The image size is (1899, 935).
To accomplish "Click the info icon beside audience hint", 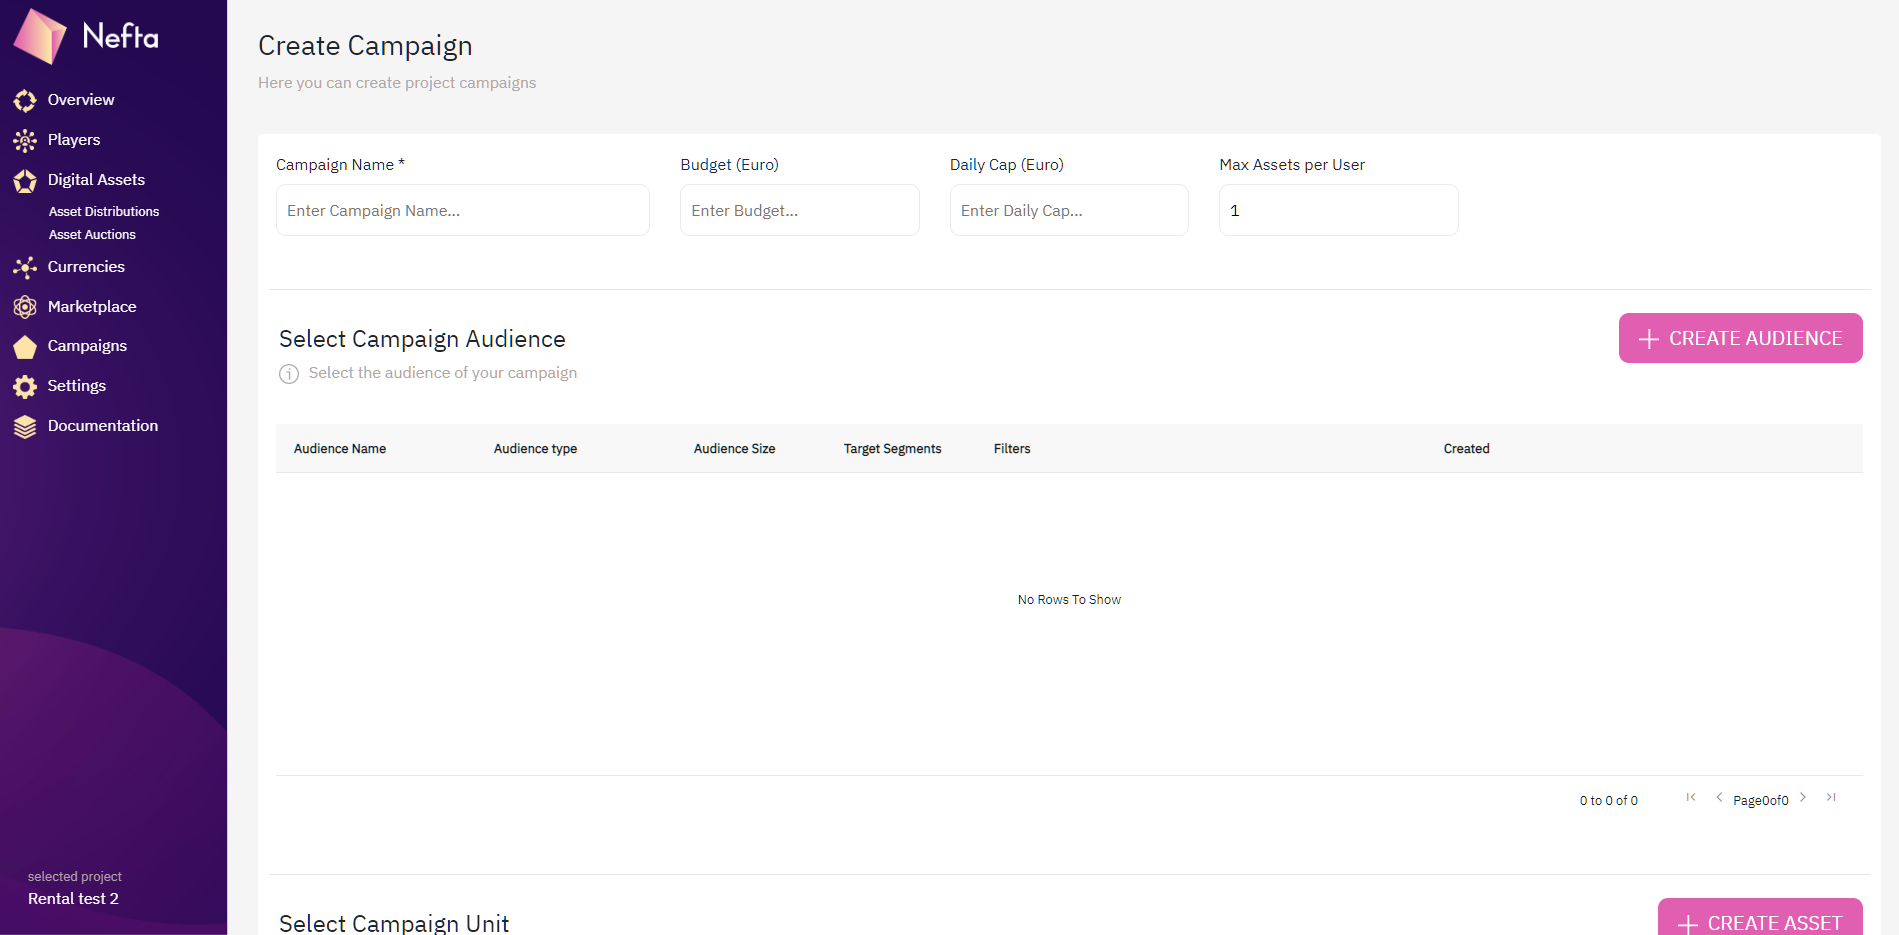I will coord(289,374).
